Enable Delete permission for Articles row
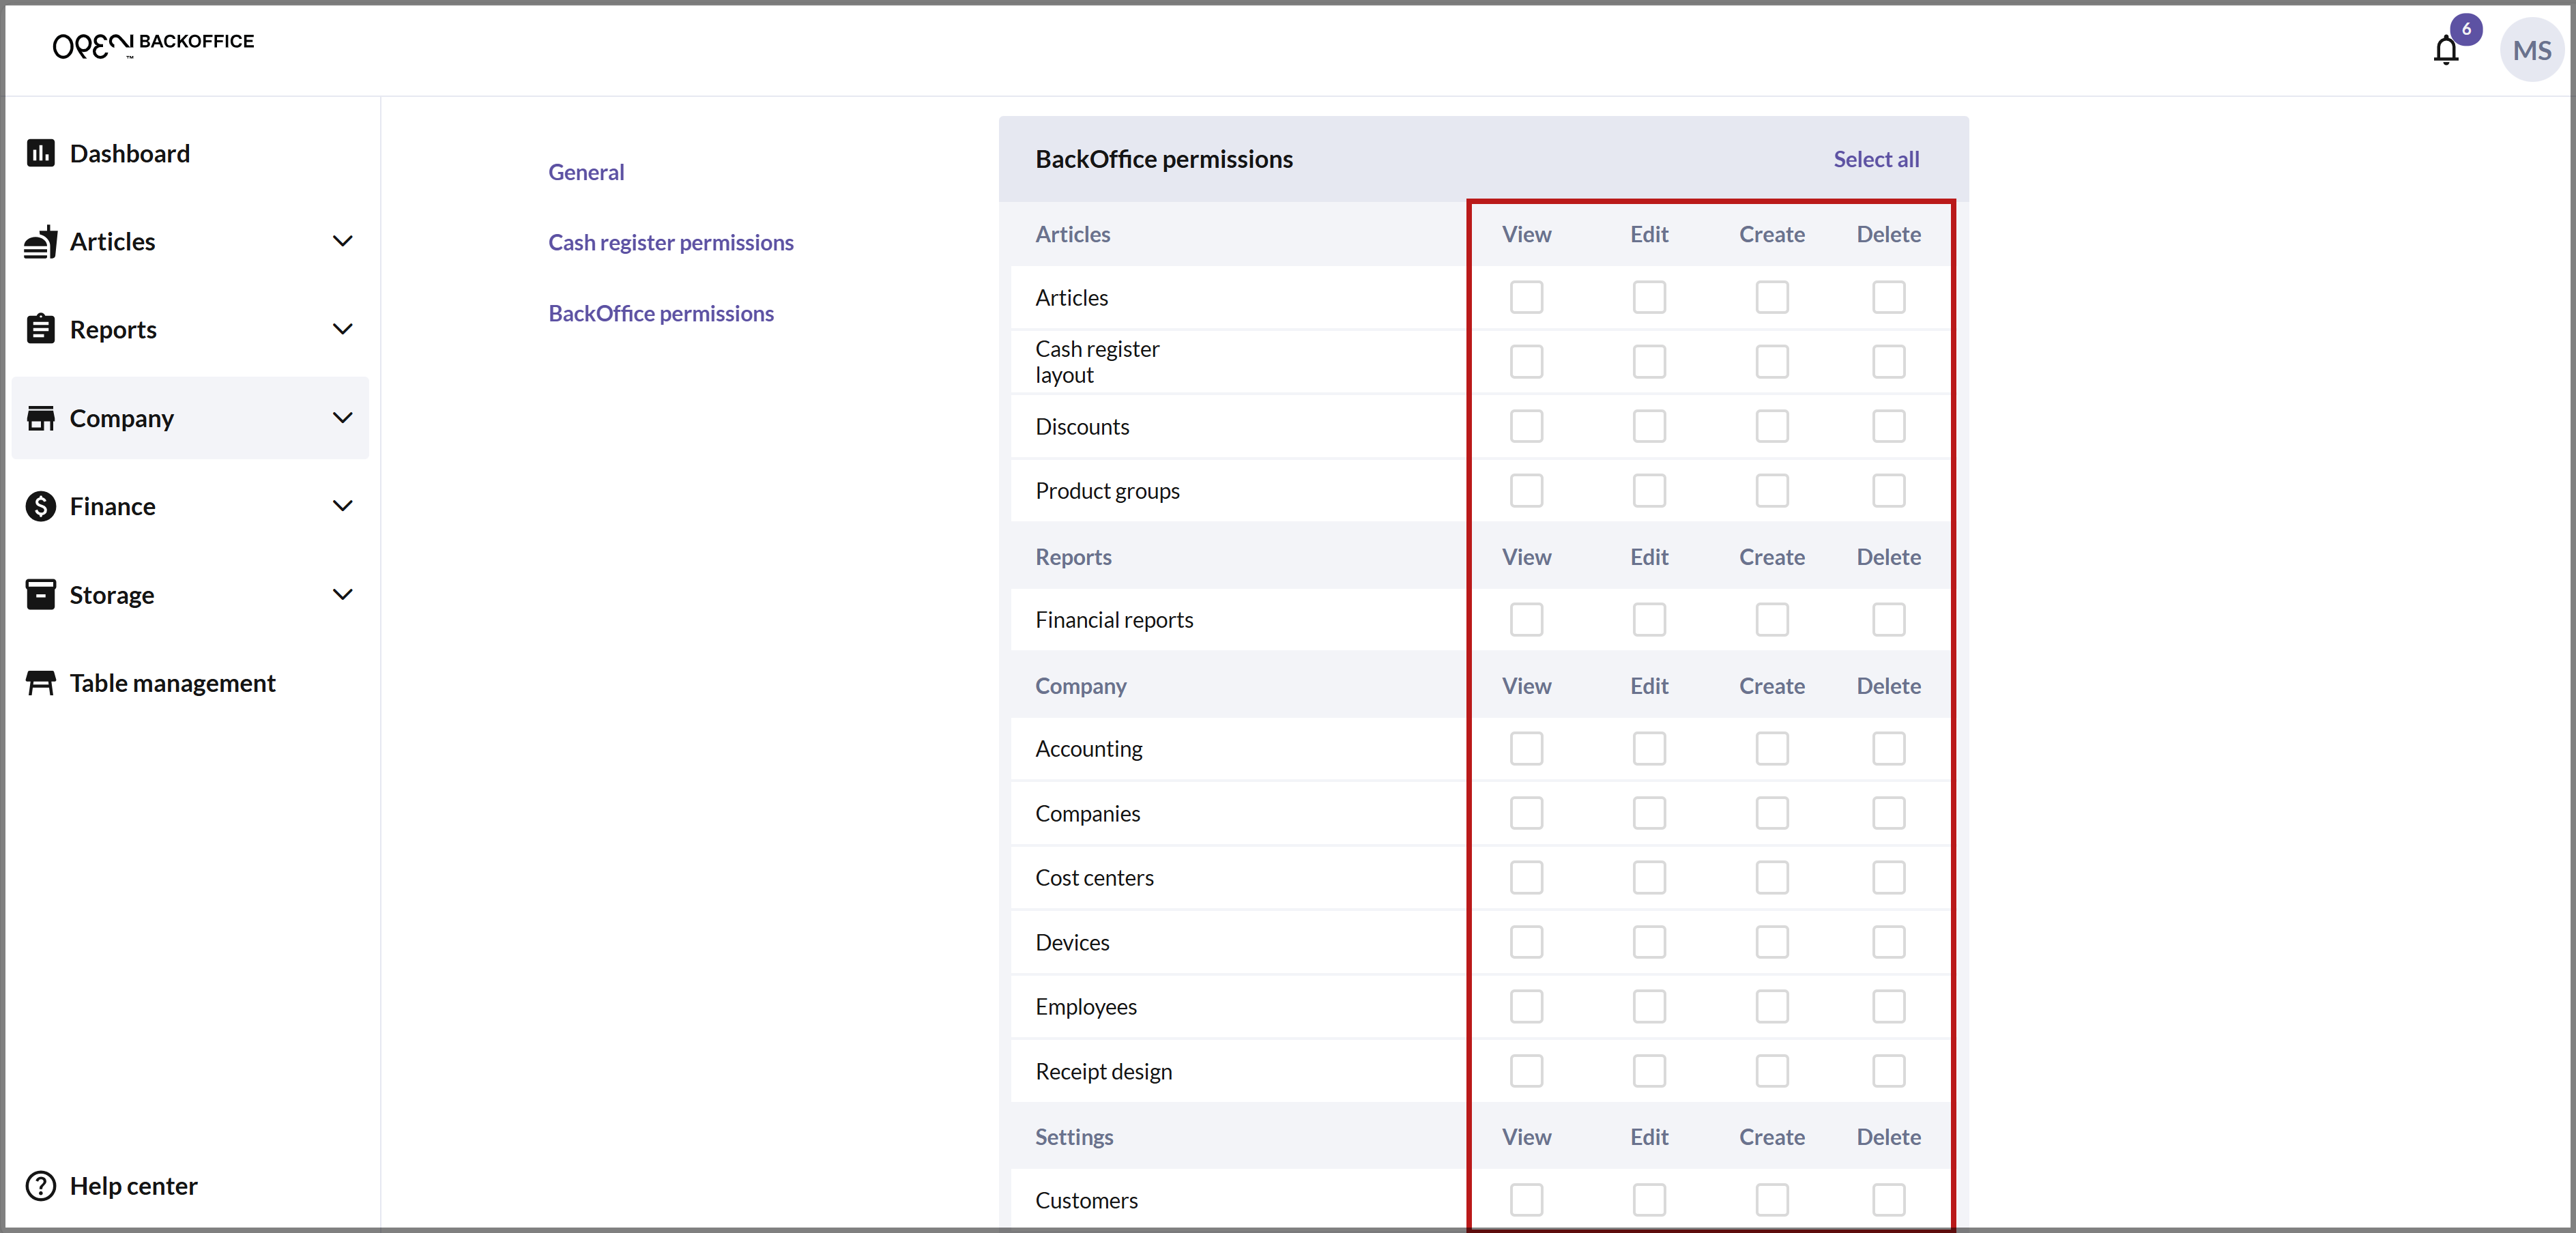The image size is (2576, 1233). (1888, 297)
